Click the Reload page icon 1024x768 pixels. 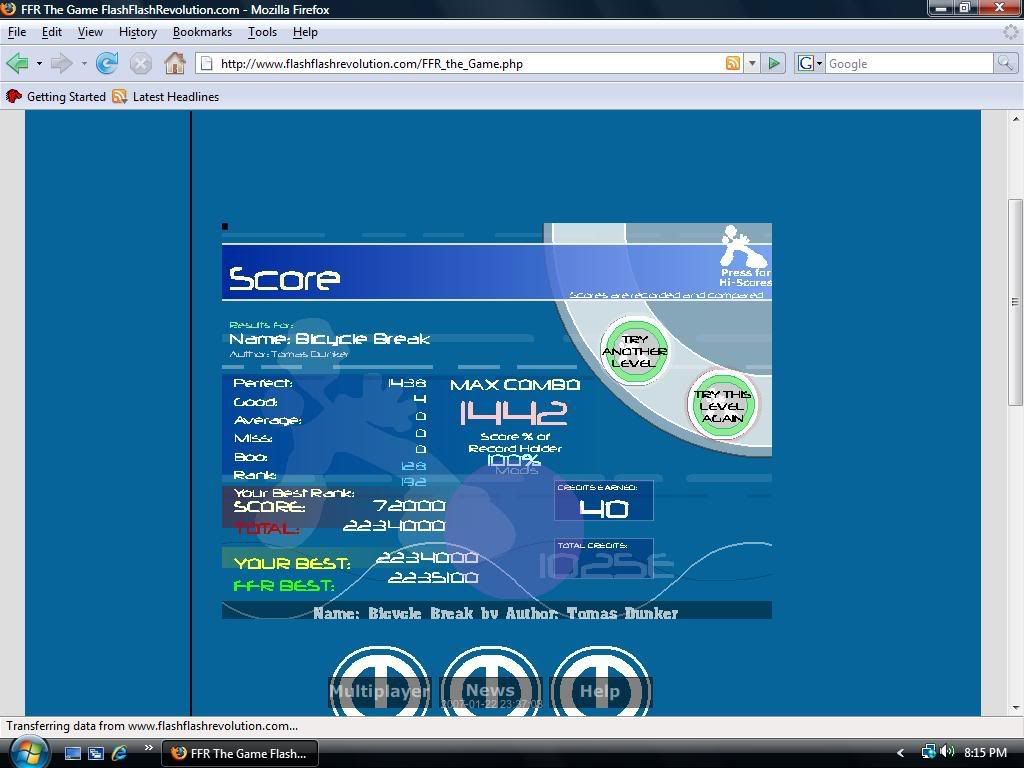(107, 64)
